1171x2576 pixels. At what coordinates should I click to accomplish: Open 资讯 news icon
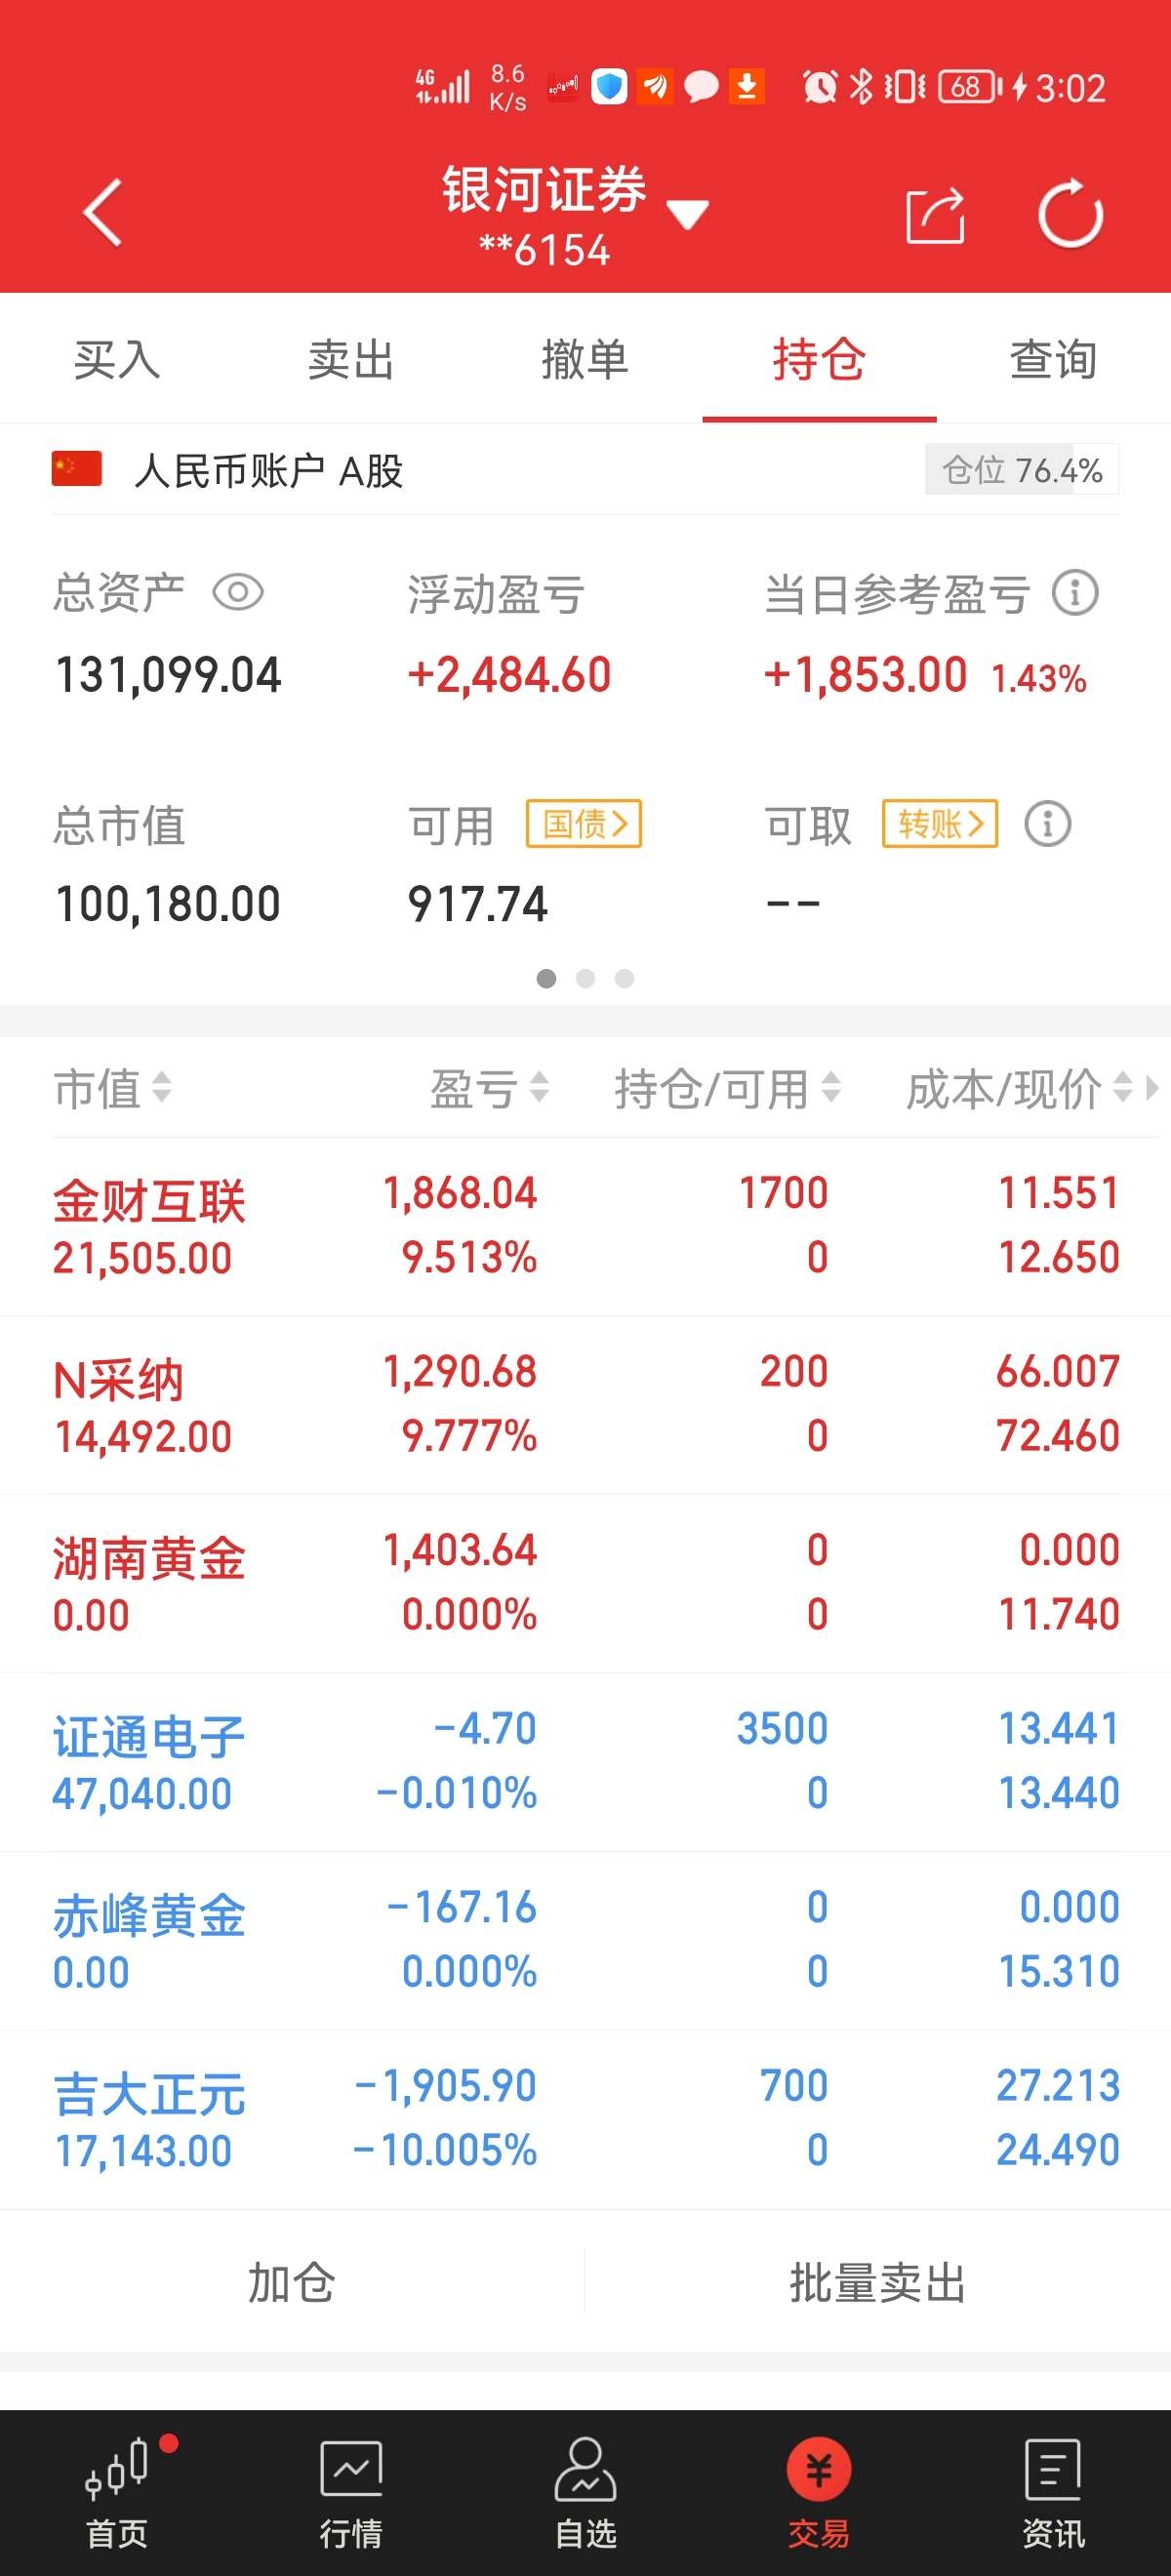(1053, 2491)
